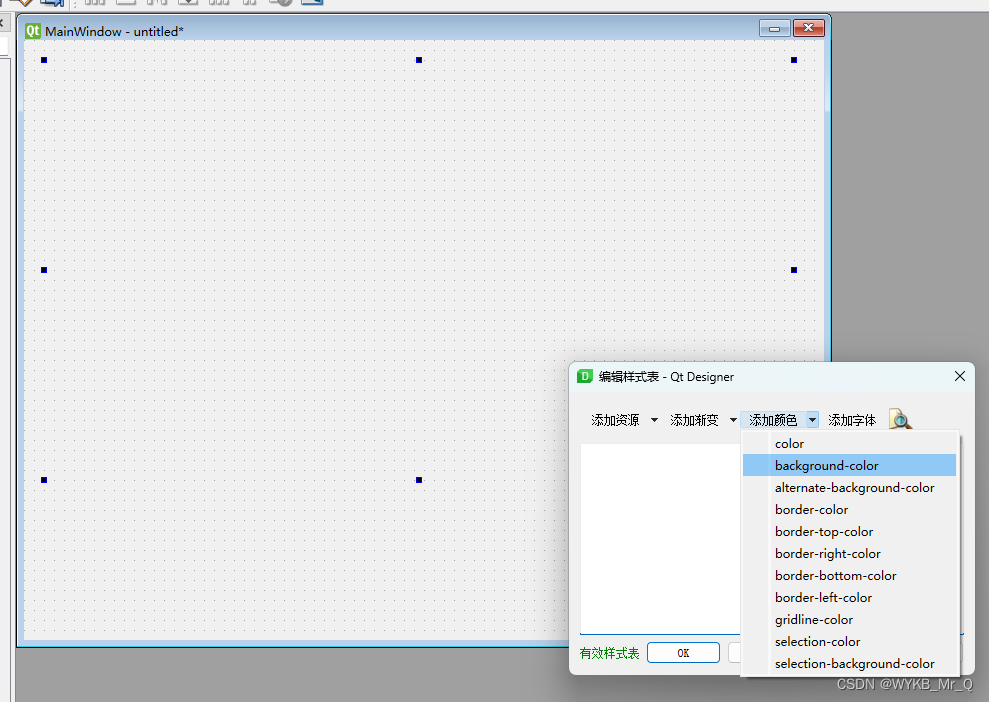Screen dimensions: 989x702
Task: Click the bottom-left selection handle of the form
Action: tap(44, 480)
